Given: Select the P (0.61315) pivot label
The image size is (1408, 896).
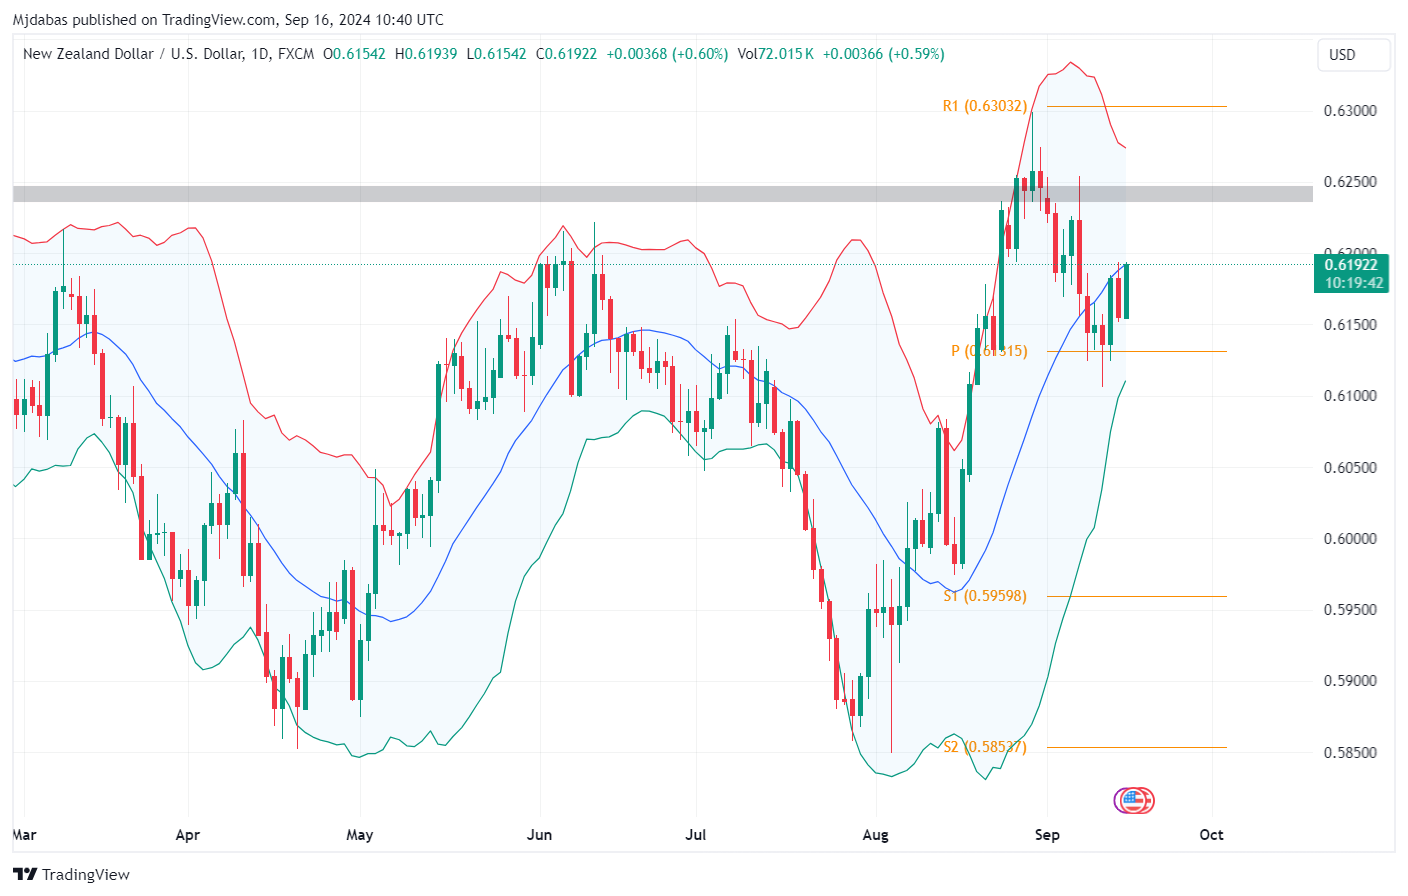Looking at the screenshot, I should click(x=989, y=351).
